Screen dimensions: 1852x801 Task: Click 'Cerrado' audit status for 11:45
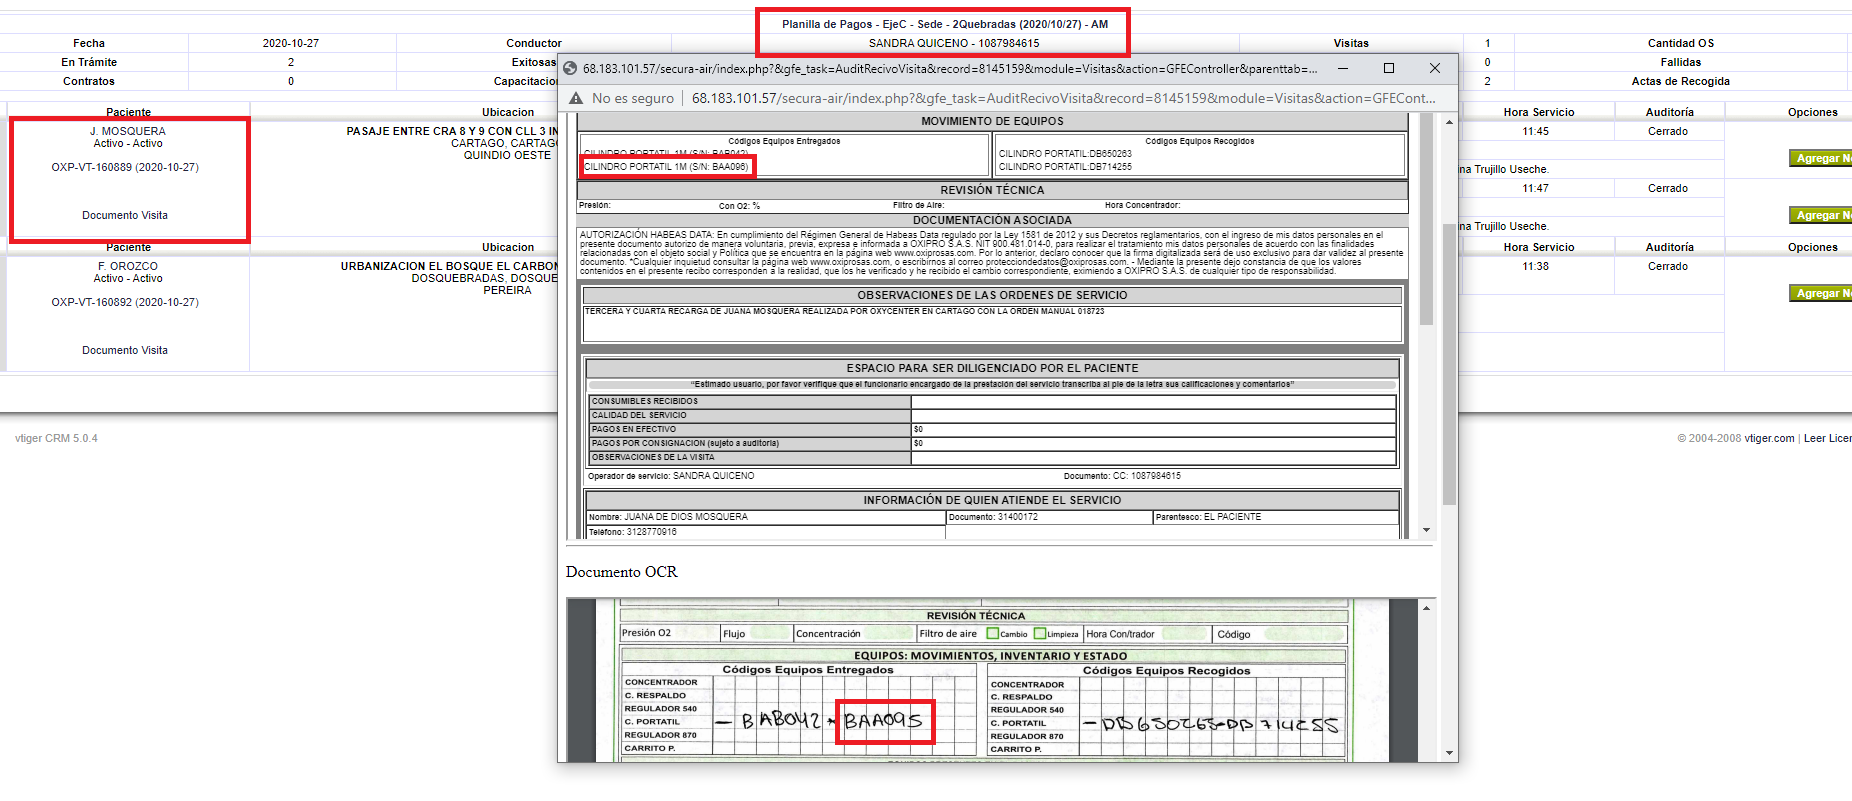pos(1668,131)
